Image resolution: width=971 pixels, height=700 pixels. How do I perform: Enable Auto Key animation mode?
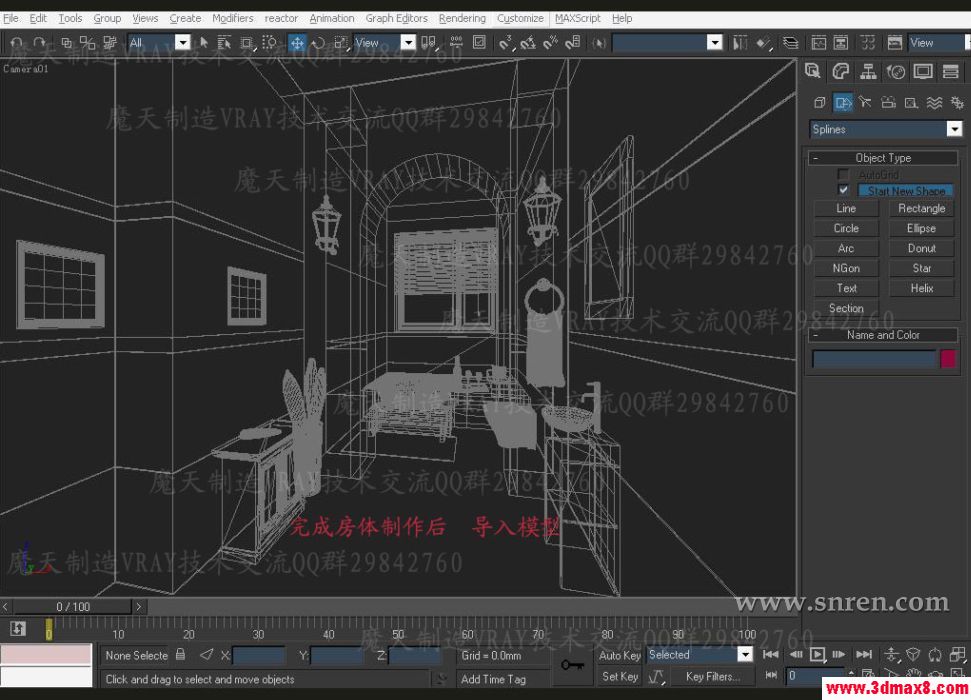pyautogui.click(x=619, y=655)
